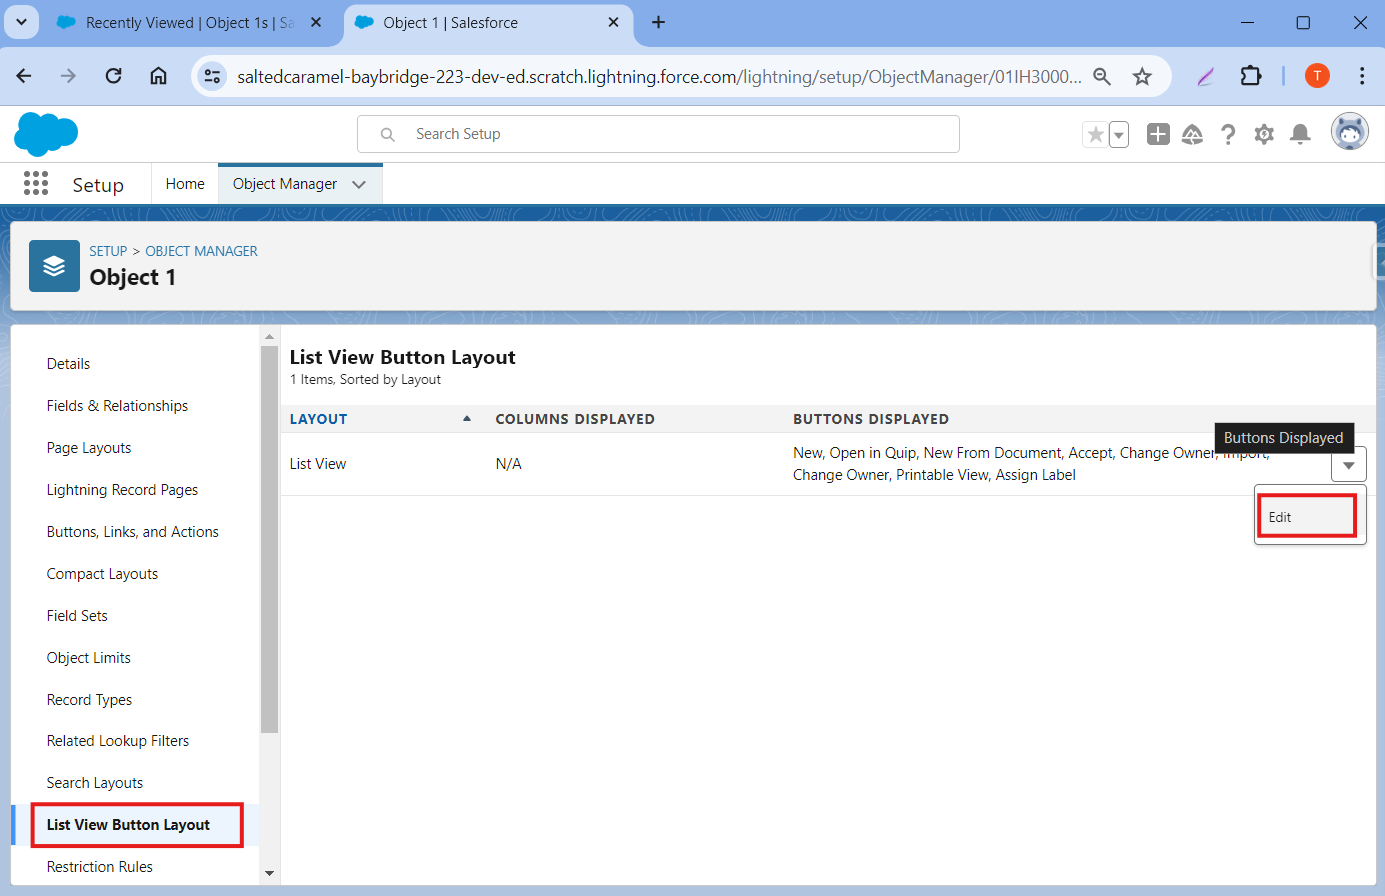Image resolution: width=1385 pixels, height=896 pixels.
Task: Go forward in browser history
Action: pyautogui.click(x=68, y=76)
